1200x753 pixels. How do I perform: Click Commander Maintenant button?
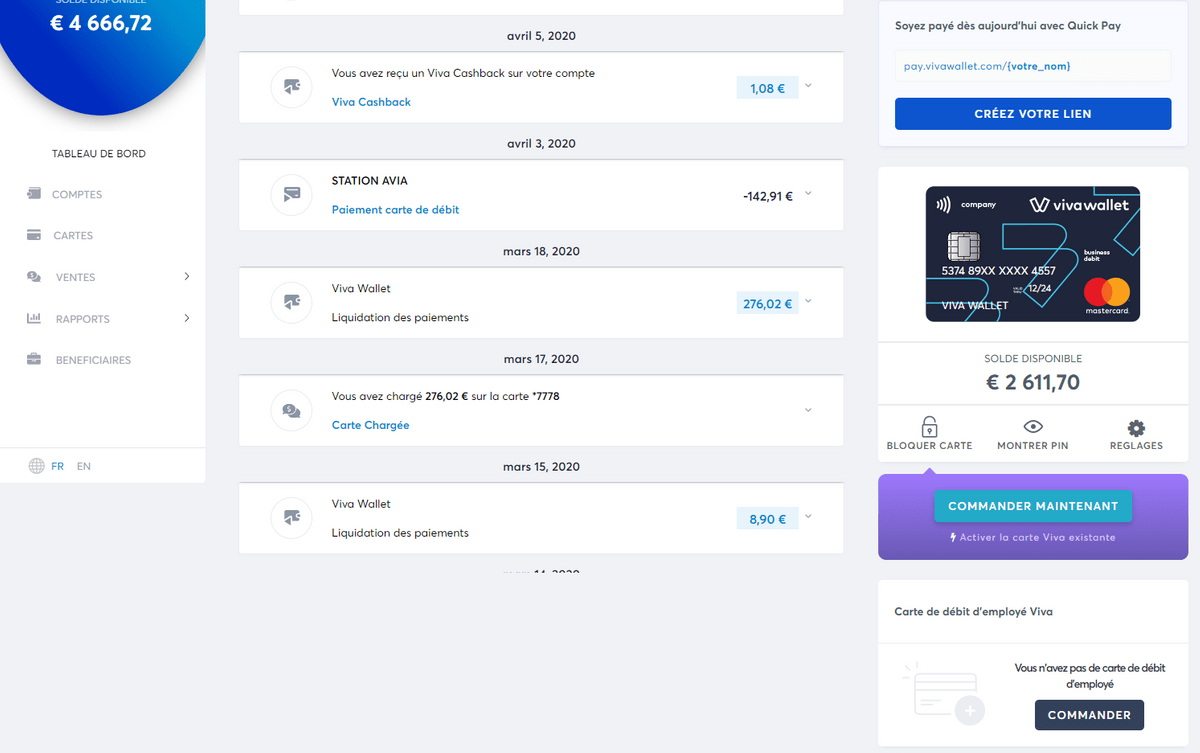[x=1033, y=506]
